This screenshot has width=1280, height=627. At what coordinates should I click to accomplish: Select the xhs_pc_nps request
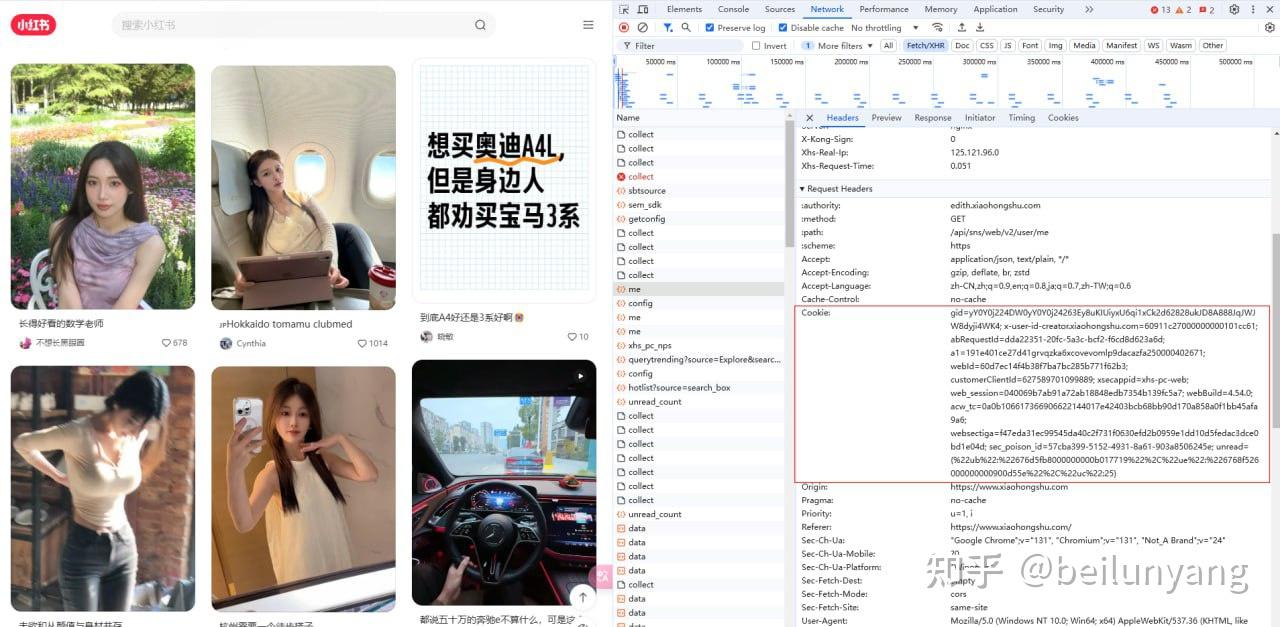click(700, 345)
